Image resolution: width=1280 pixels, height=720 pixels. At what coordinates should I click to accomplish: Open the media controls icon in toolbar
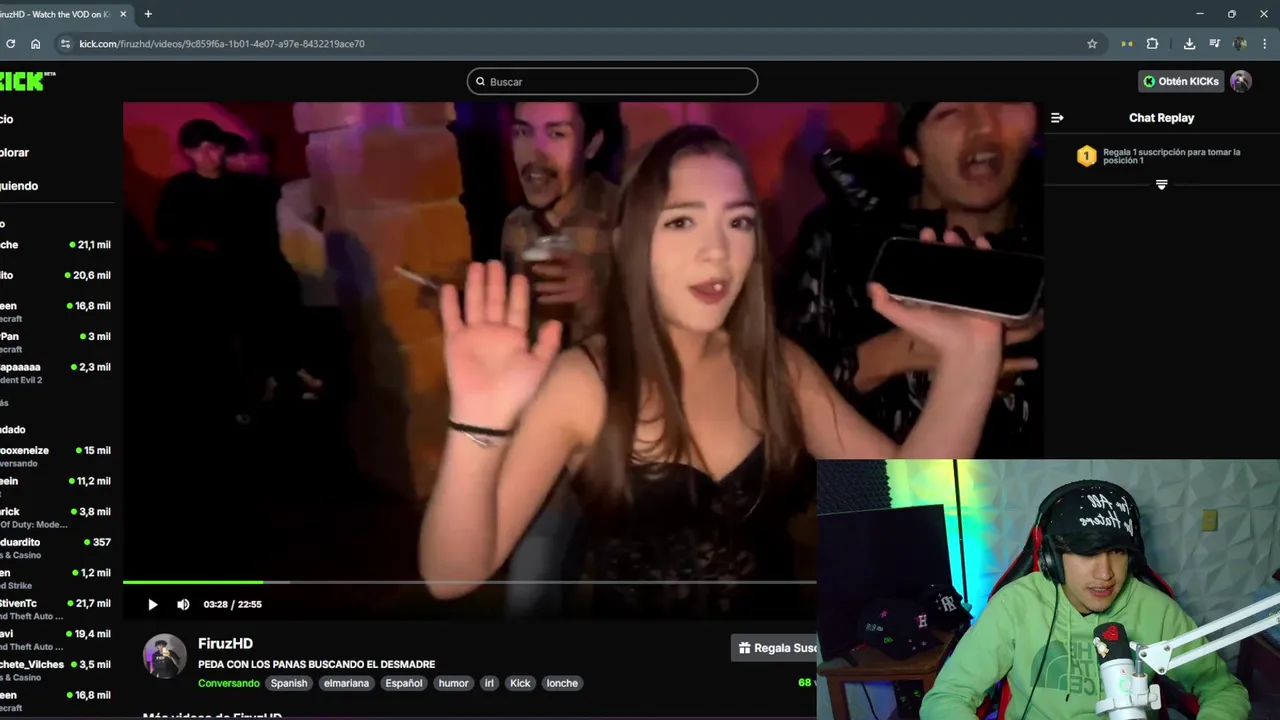pyautogui.click(x=1215, y=44)
